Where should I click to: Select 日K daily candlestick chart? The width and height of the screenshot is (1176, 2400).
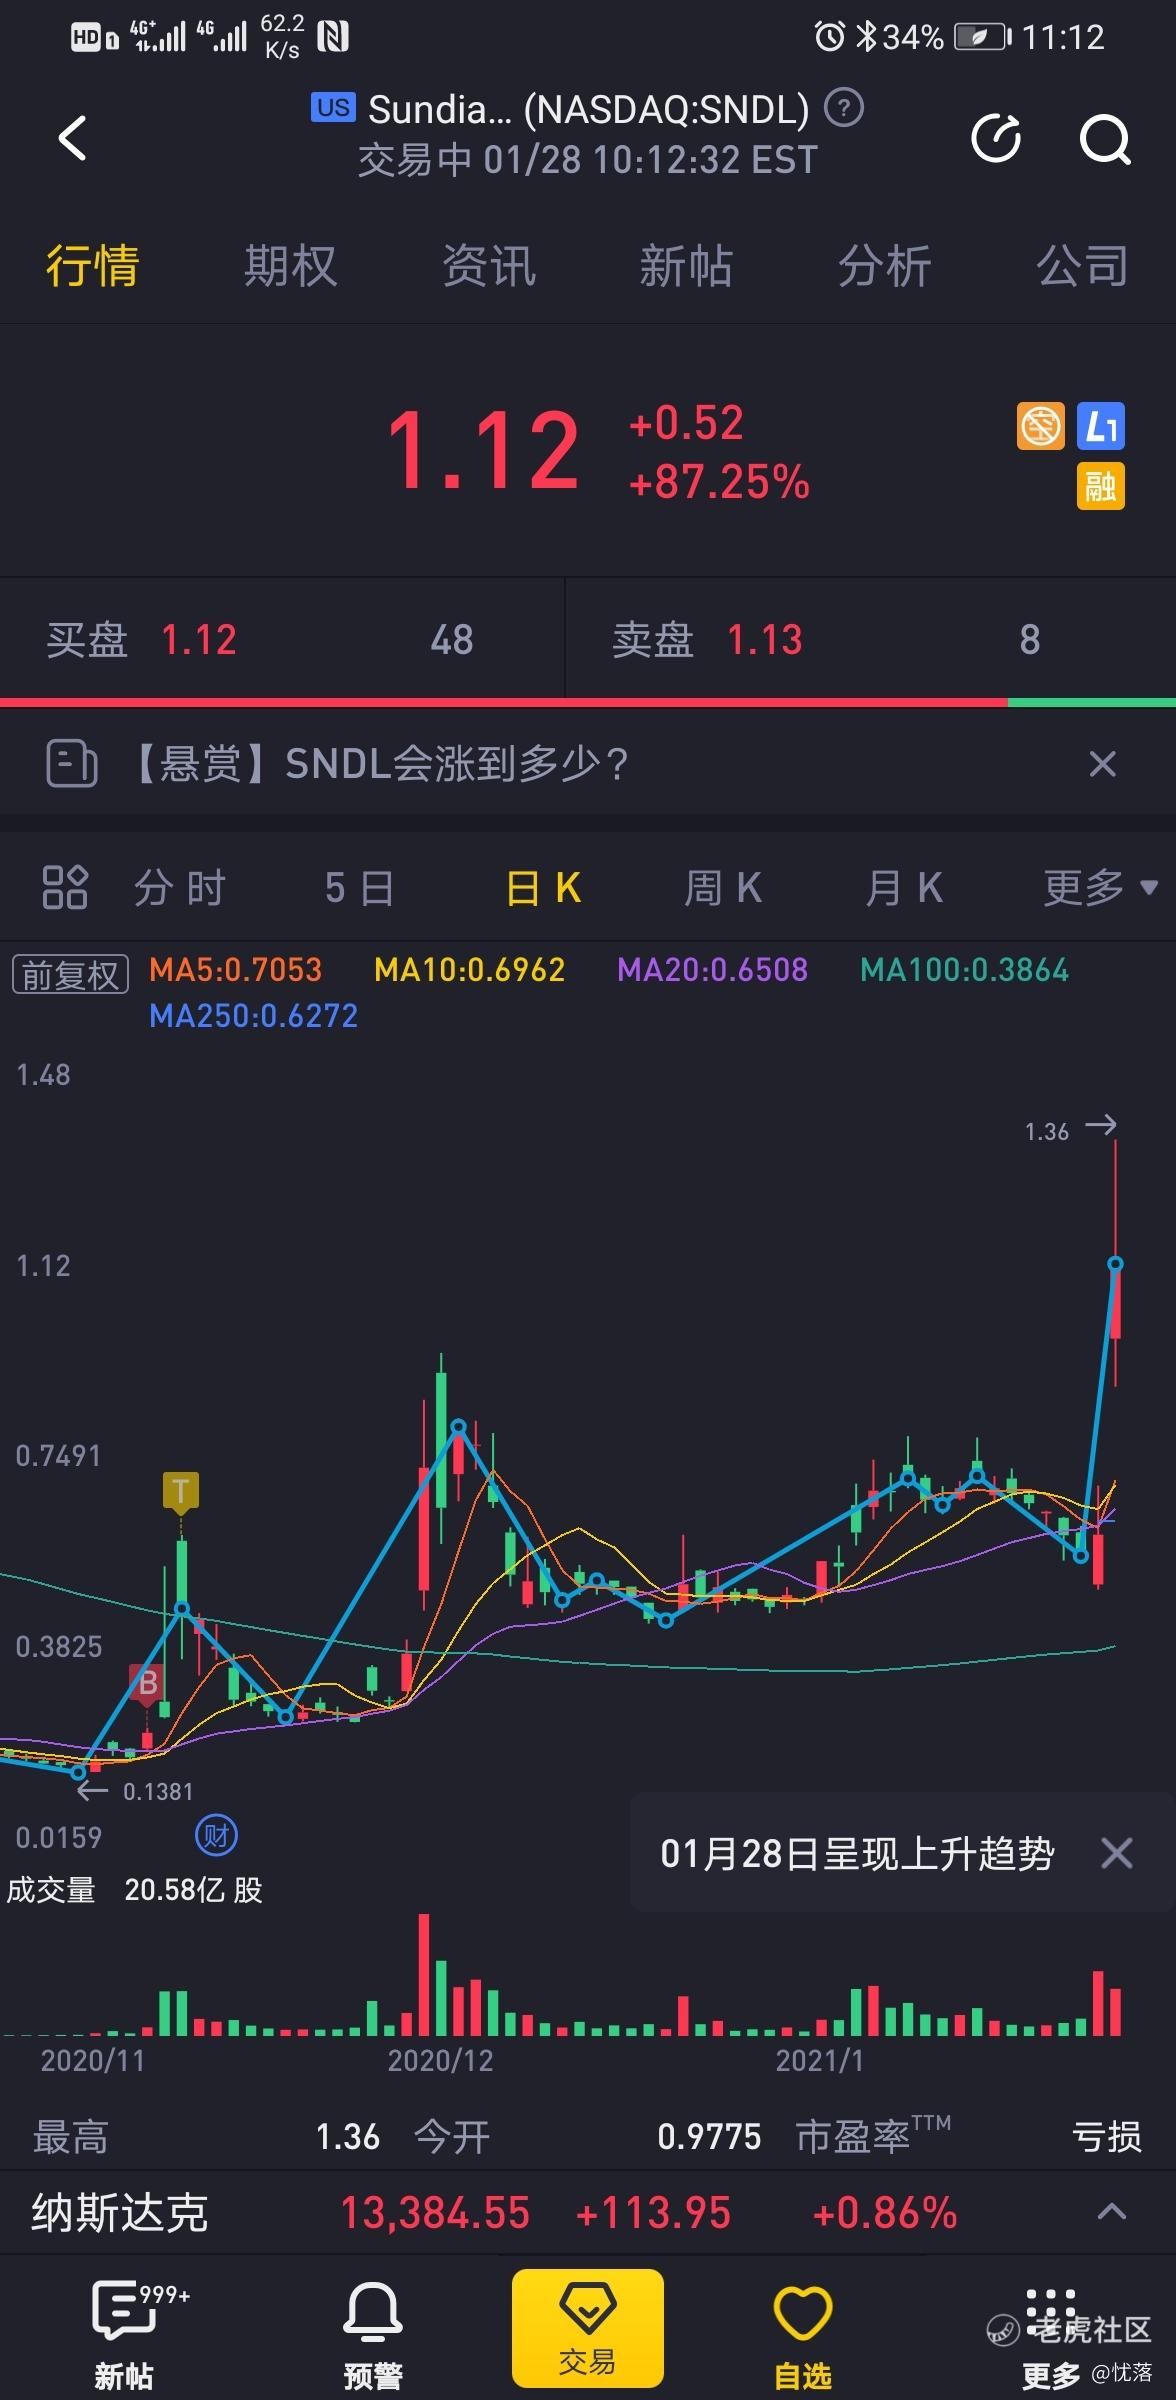543,887
